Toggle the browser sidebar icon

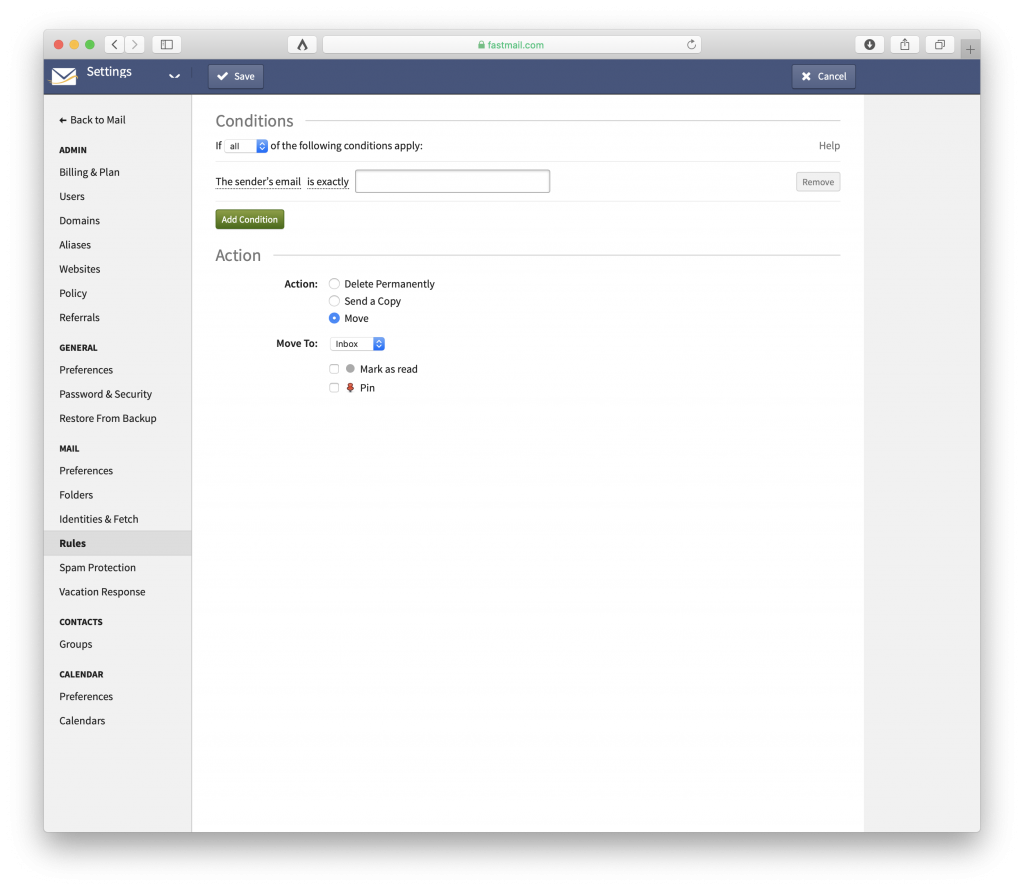166,44
